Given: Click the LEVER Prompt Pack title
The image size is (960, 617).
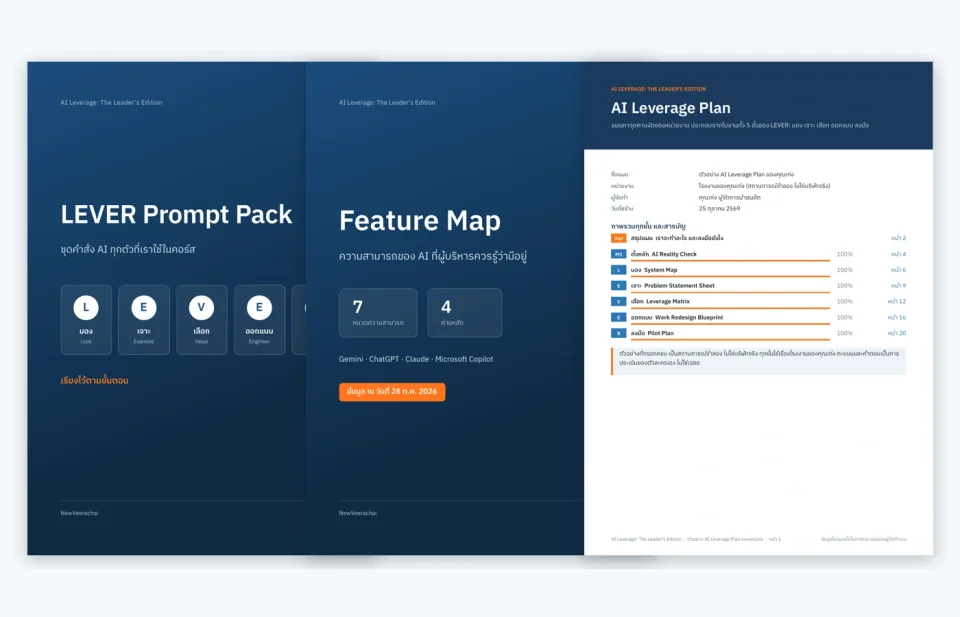Looking at the screenshot, I should [x=176, y=215].
